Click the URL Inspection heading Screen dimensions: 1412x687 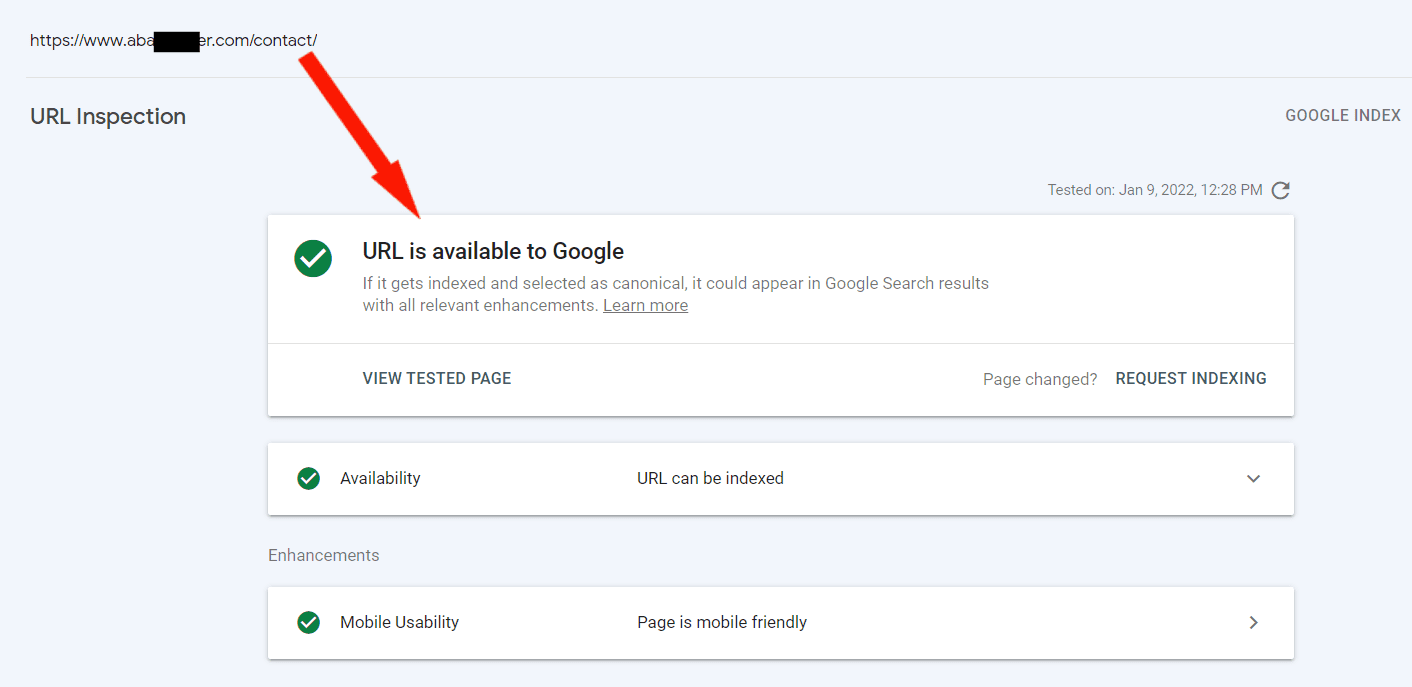coord(108,116)
